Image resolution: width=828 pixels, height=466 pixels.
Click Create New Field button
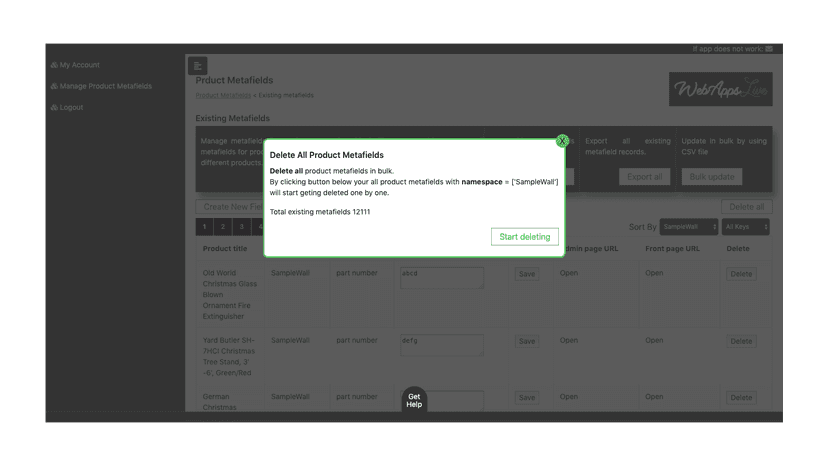tap(230, 207)
